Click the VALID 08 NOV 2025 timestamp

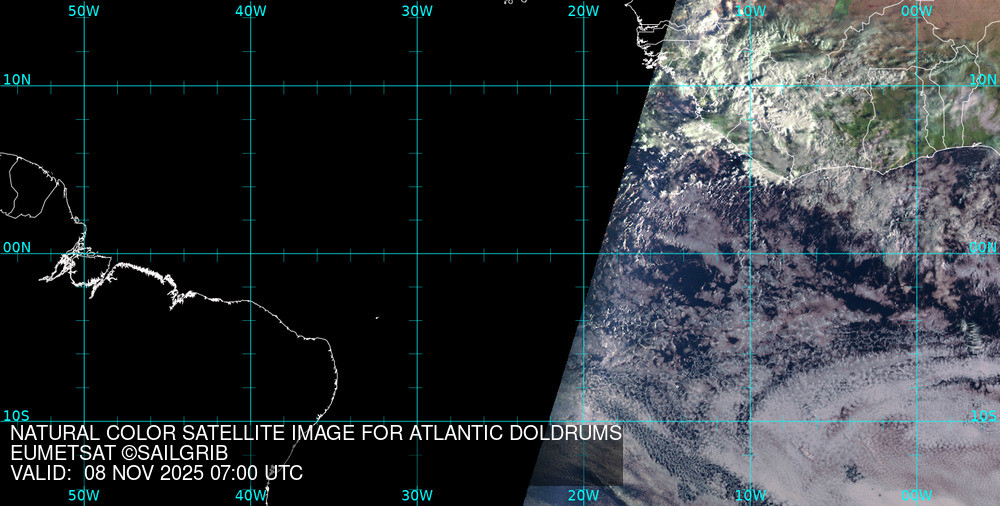(156, 473)
